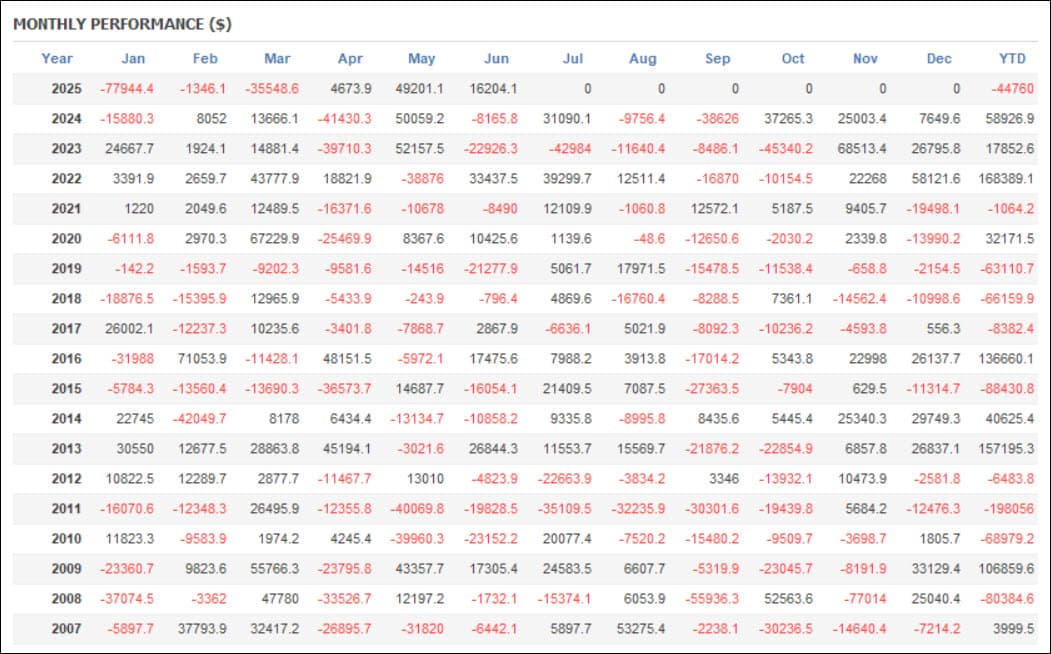1051x654 pixels.
Task: Select the 2023 year row label
Action: pyautogui.click(x=66, y=149)
